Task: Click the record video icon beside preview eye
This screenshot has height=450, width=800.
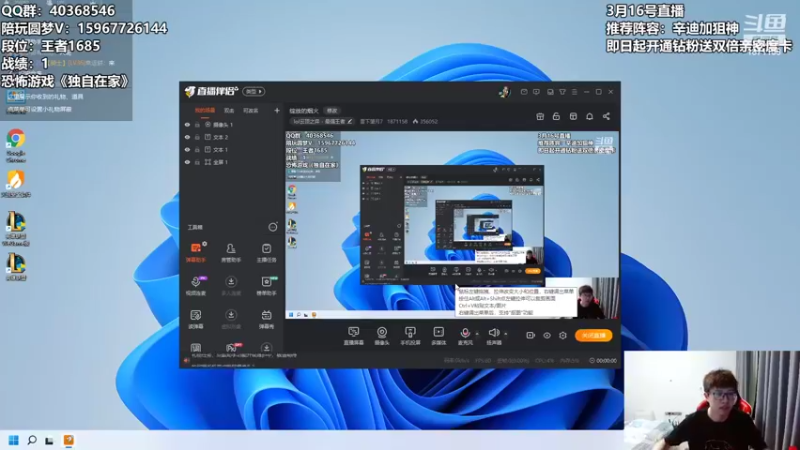Action: click(x=531, y=335)
